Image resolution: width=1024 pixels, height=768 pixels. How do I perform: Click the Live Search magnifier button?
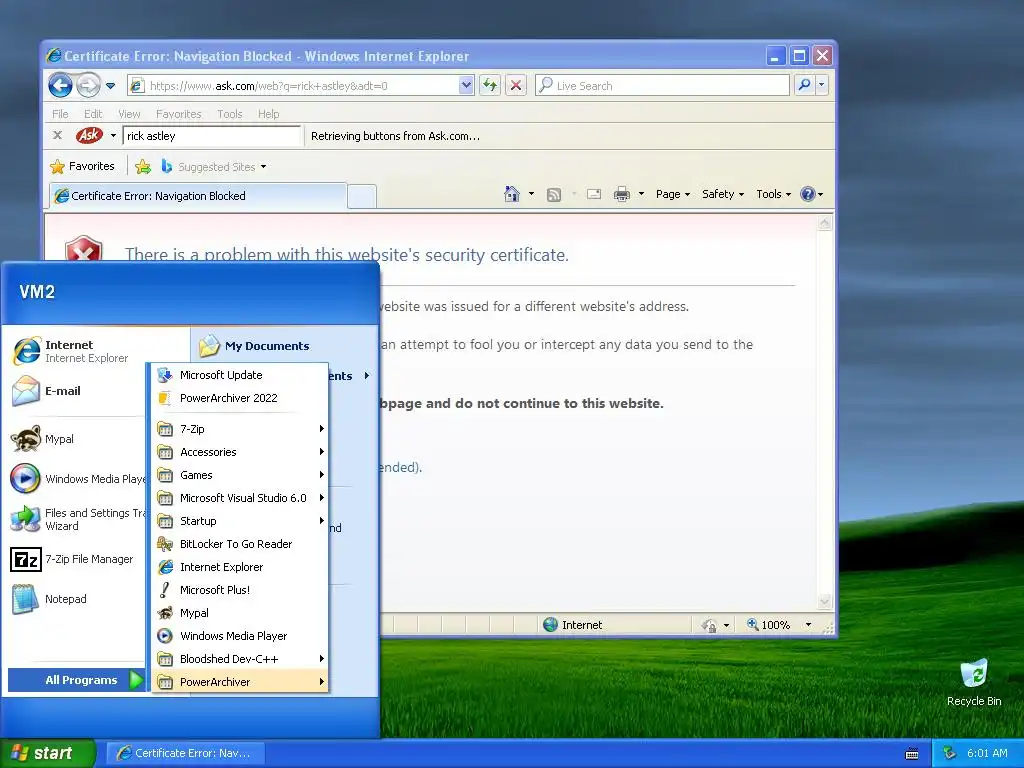805,85
